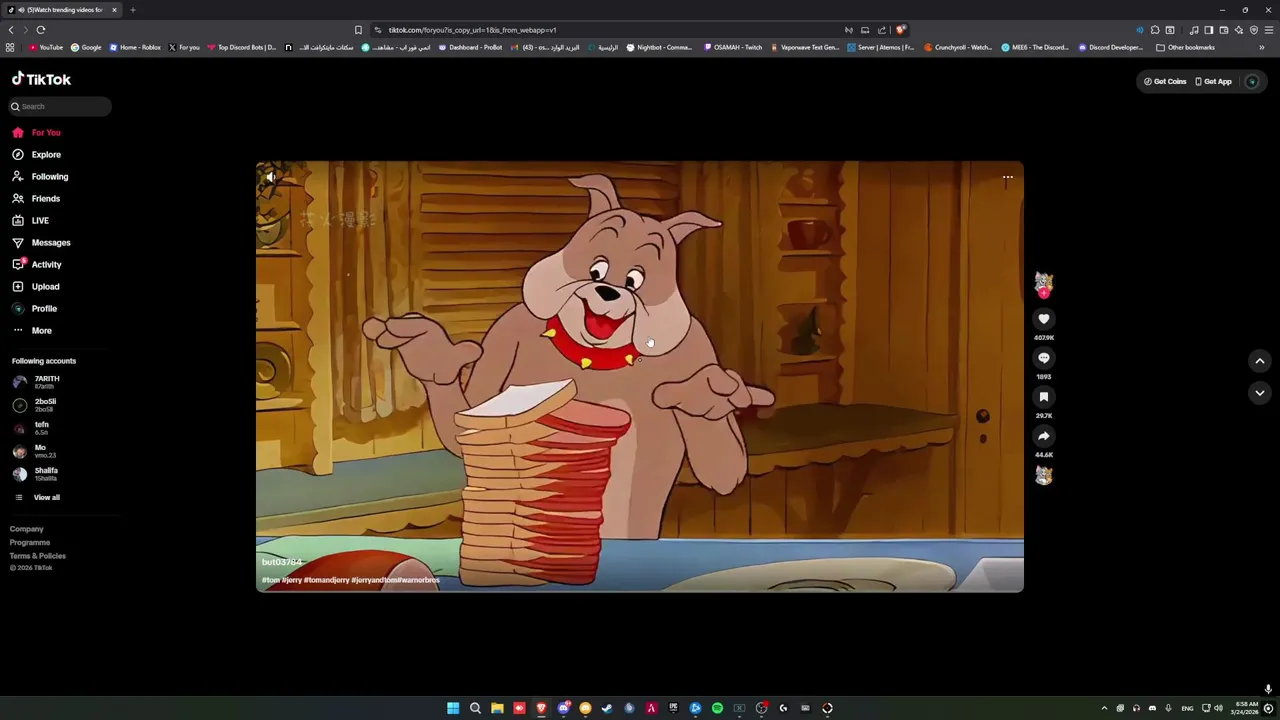Open Windows taskbar search
This screenshot has width=1280, height=720.
(475, 708)
